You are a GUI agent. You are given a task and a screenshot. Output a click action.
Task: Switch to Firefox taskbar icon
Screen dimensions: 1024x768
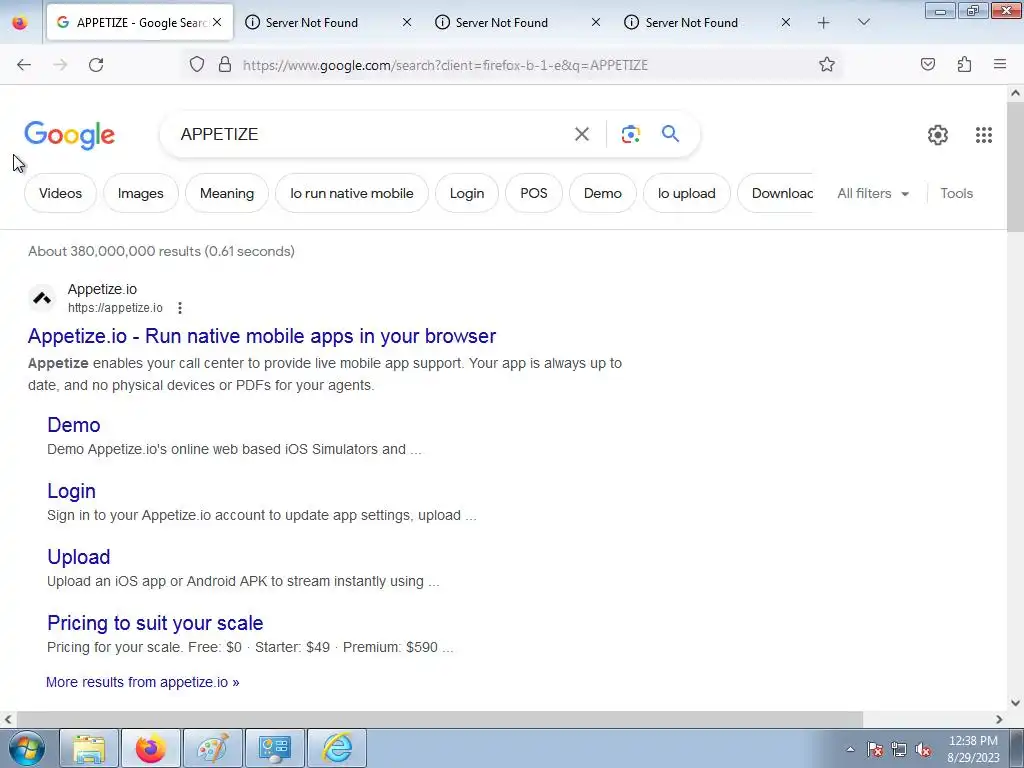click(151, 748)
